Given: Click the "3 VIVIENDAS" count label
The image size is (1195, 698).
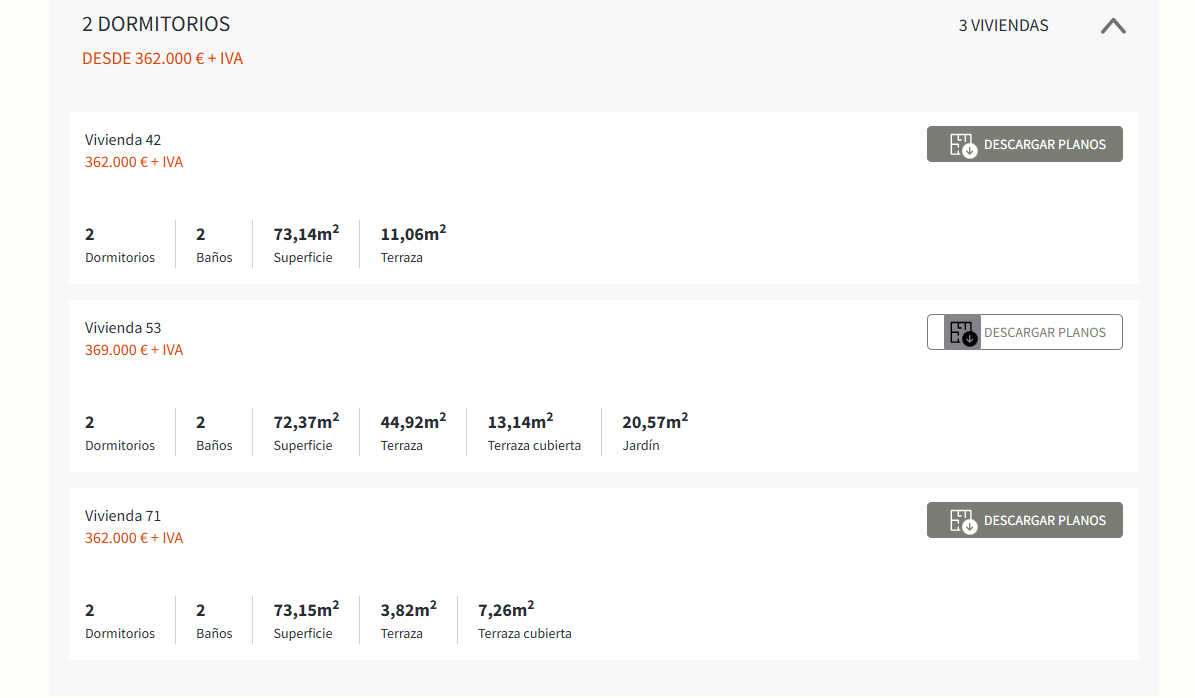Looking at the screenshot, I should [1003, 26].
